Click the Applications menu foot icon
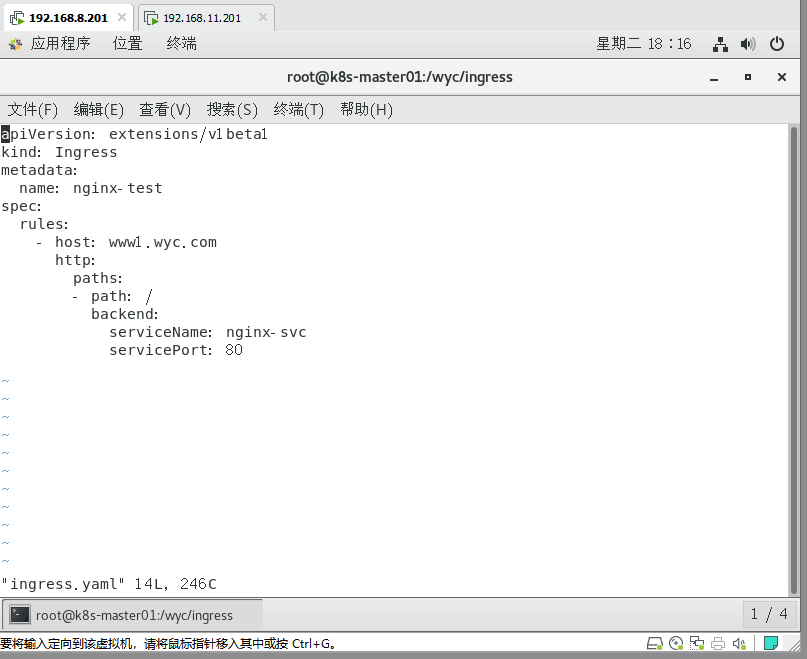 (x=15, y=44)
